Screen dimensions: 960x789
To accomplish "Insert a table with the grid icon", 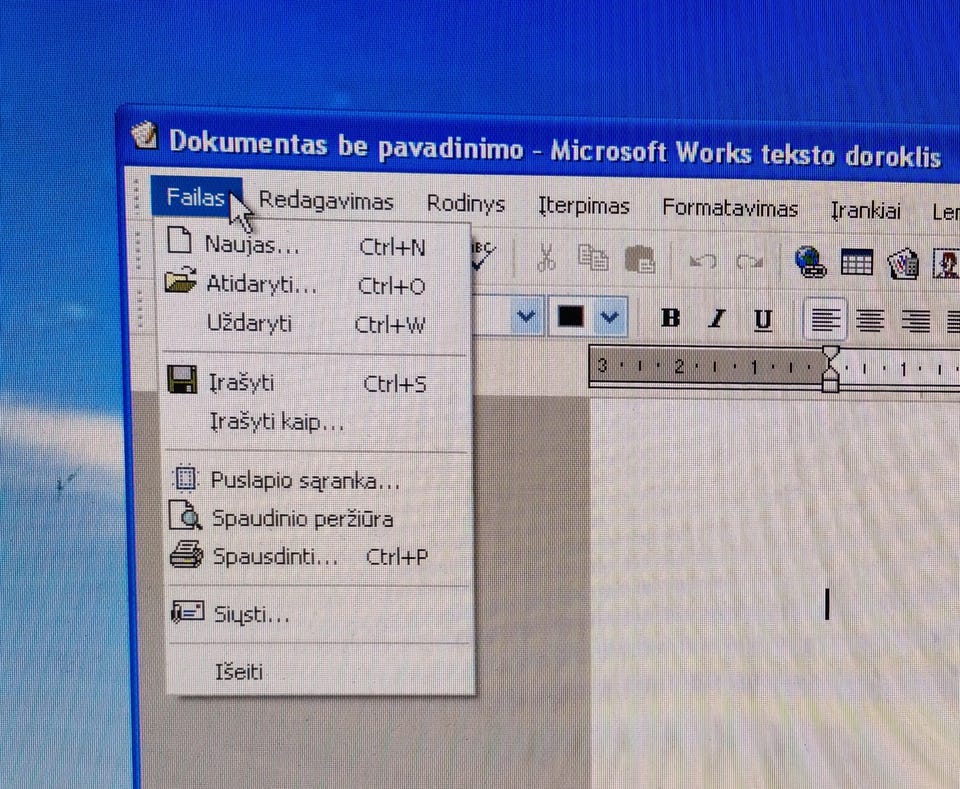I will 857,263.
